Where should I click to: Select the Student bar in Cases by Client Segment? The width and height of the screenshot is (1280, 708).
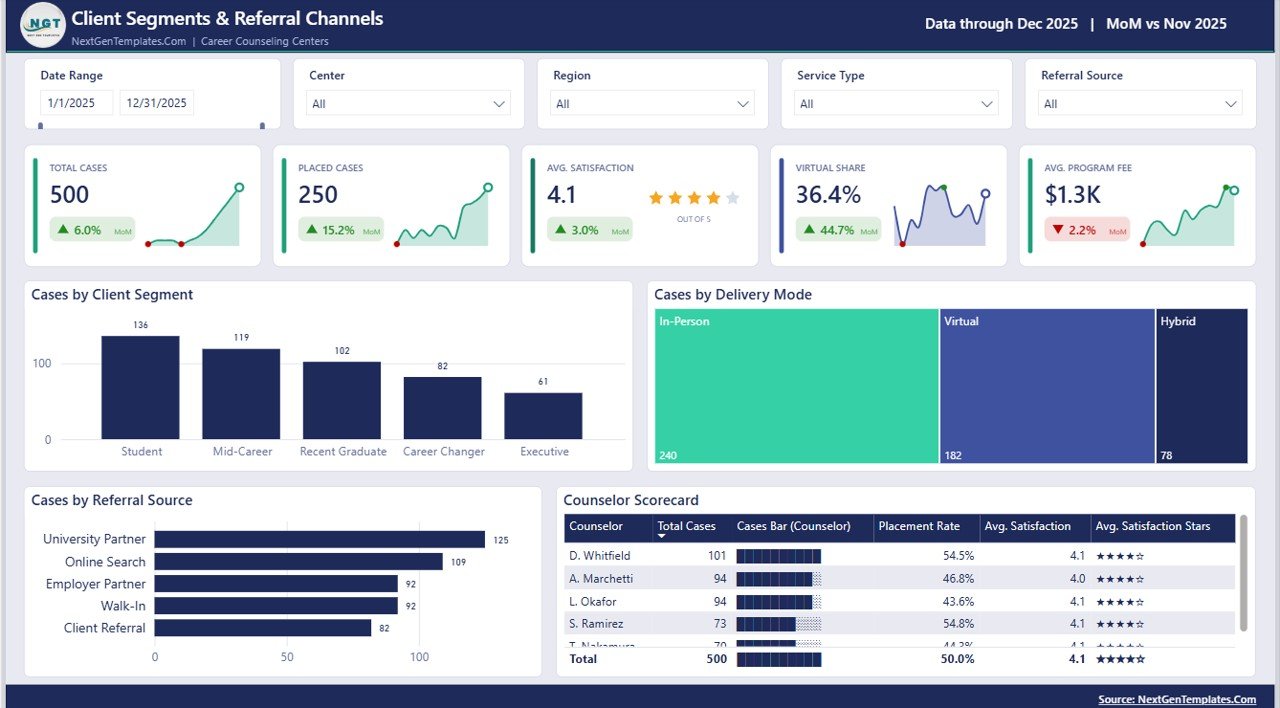[140, 388]
